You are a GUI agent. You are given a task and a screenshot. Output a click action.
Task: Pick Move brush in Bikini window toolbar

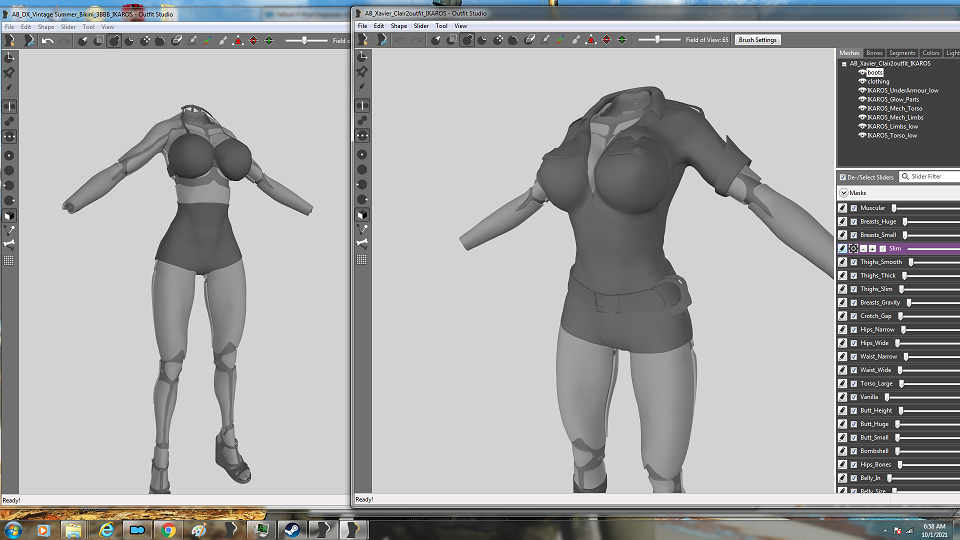pyautogui.click(x=145, y=40)
